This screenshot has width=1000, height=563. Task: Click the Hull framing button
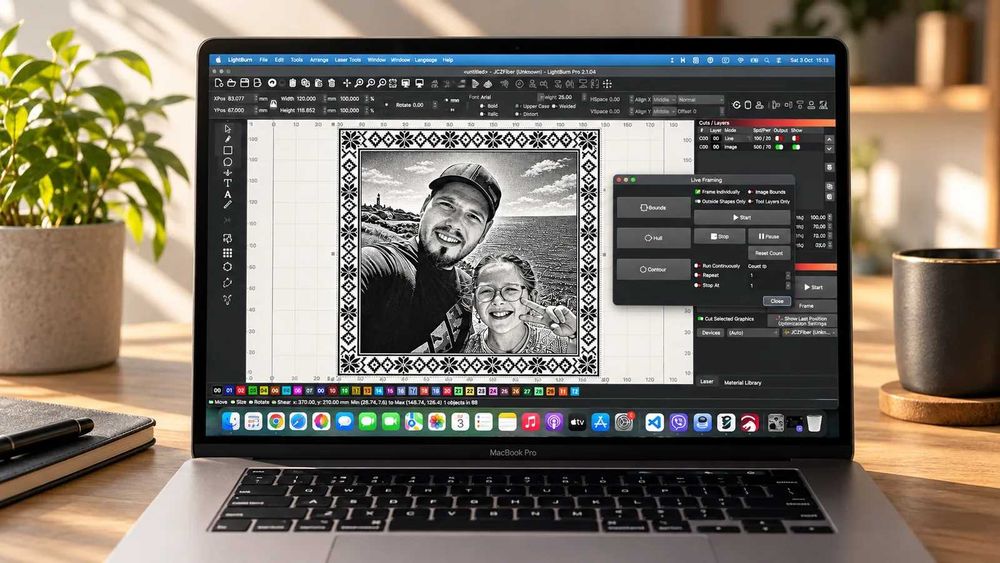(x=653, y=238)
